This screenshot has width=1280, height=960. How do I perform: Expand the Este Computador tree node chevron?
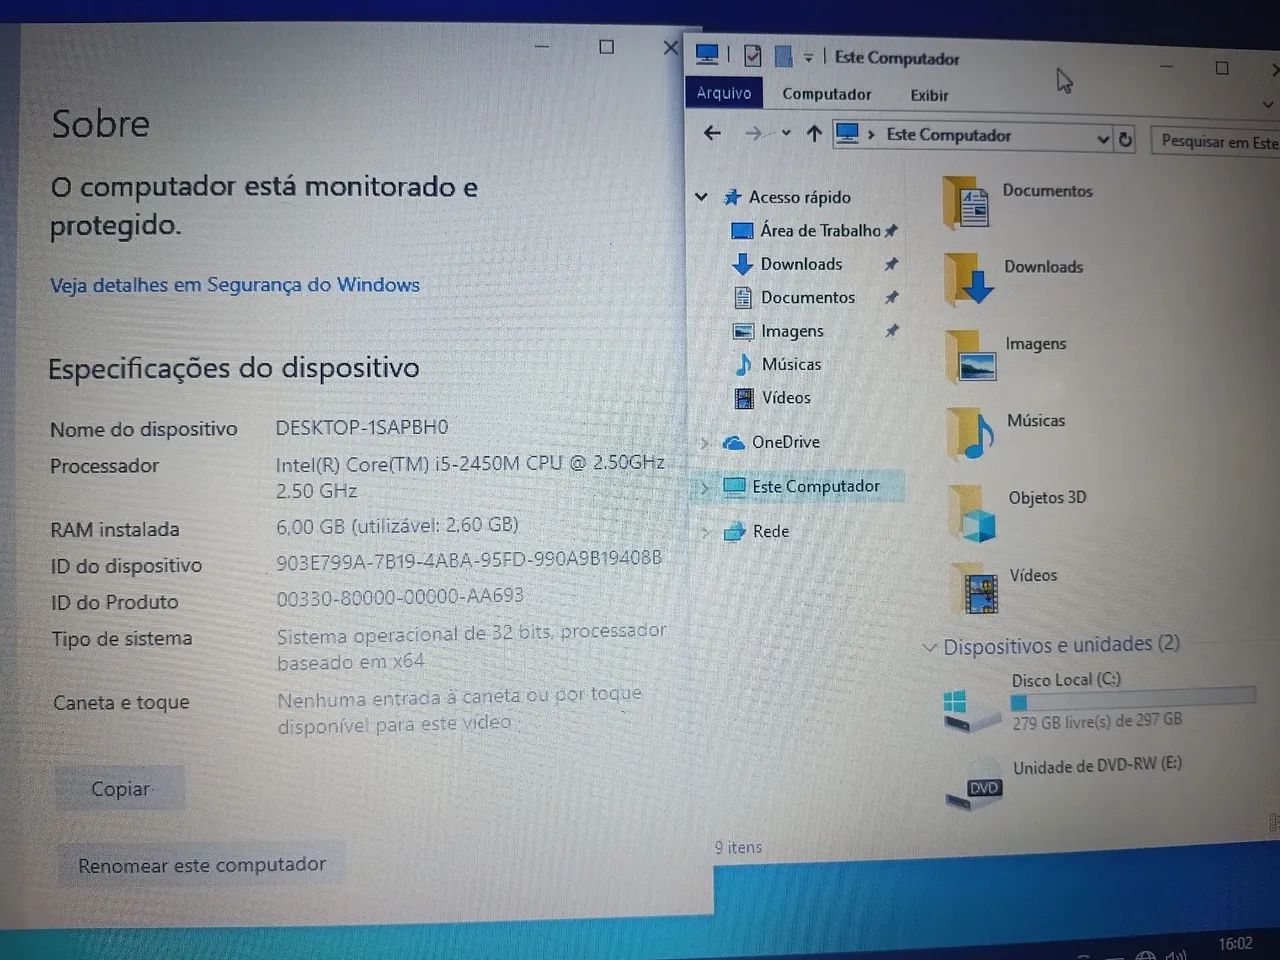(x=704, y=487)
